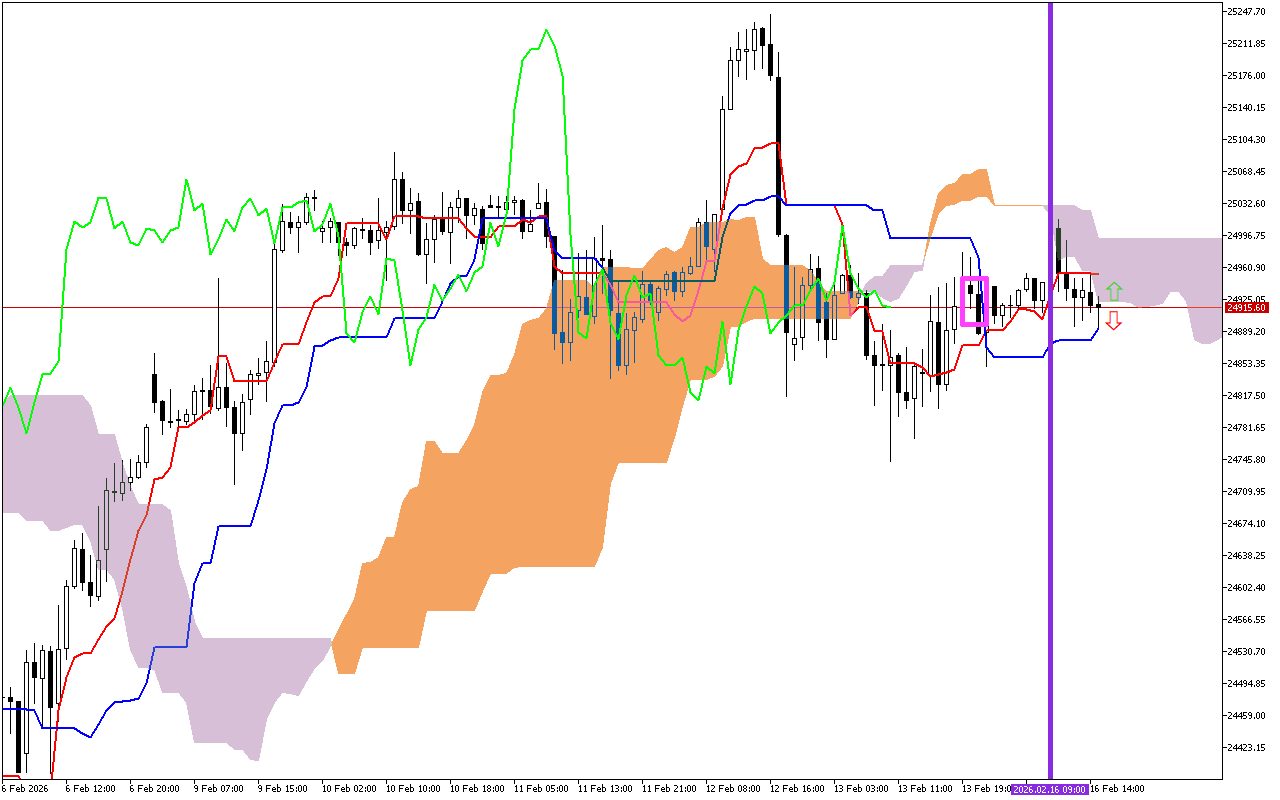
Task: Click the 12 Feb 08:00 time label
Action: point(733,789)
